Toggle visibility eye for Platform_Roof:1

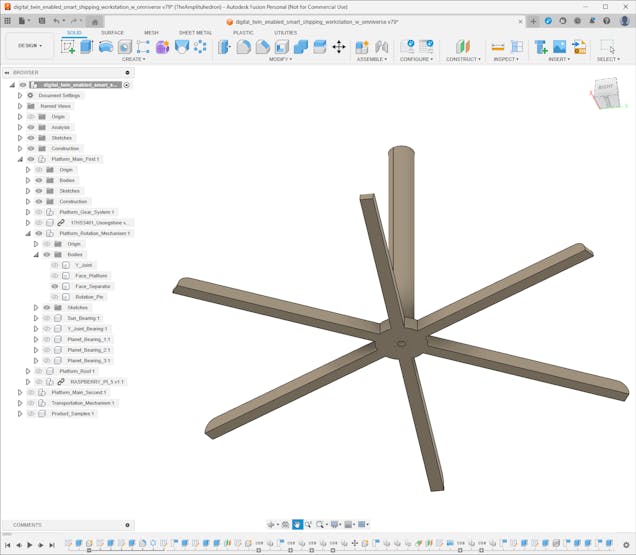pyautogui.click(x=38, y=371)
